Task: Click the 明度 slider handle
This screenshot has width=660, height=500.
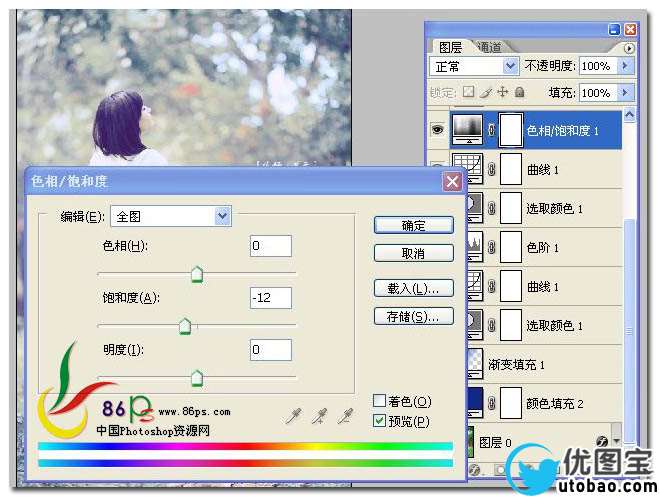Action: click(x=197, y=378)
